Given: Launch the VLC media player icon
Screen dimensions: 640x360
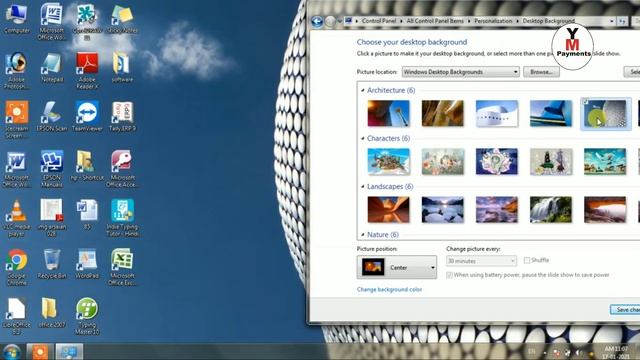Looking at the screenshot, I should click(x=17, y=218).
